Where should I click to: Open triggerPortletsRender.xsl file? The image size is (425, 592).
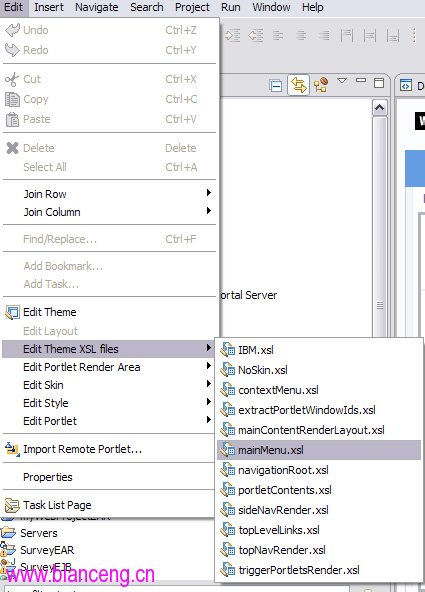tap(319, 570)
